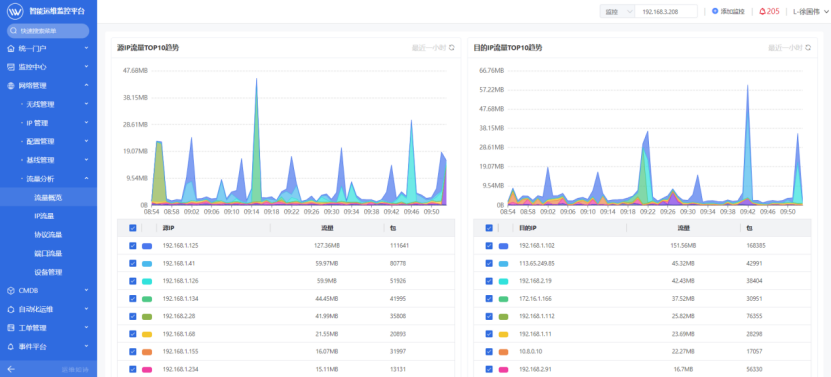The width and height of the screenshot is (831, 377).
Task: Click the 自动化运维 sidebar icon
Action: 11,309
